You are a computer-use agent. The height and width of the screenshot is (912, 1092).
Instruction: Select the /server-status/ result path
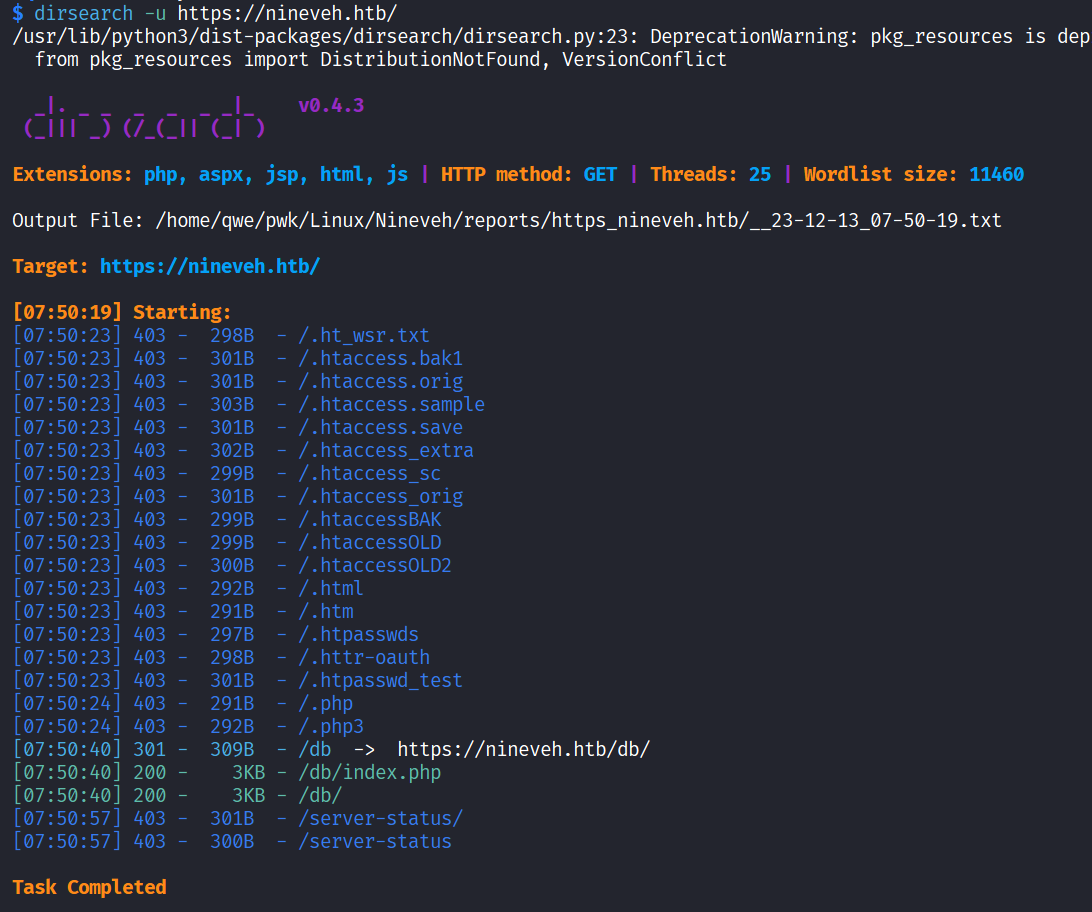[380, 818]
